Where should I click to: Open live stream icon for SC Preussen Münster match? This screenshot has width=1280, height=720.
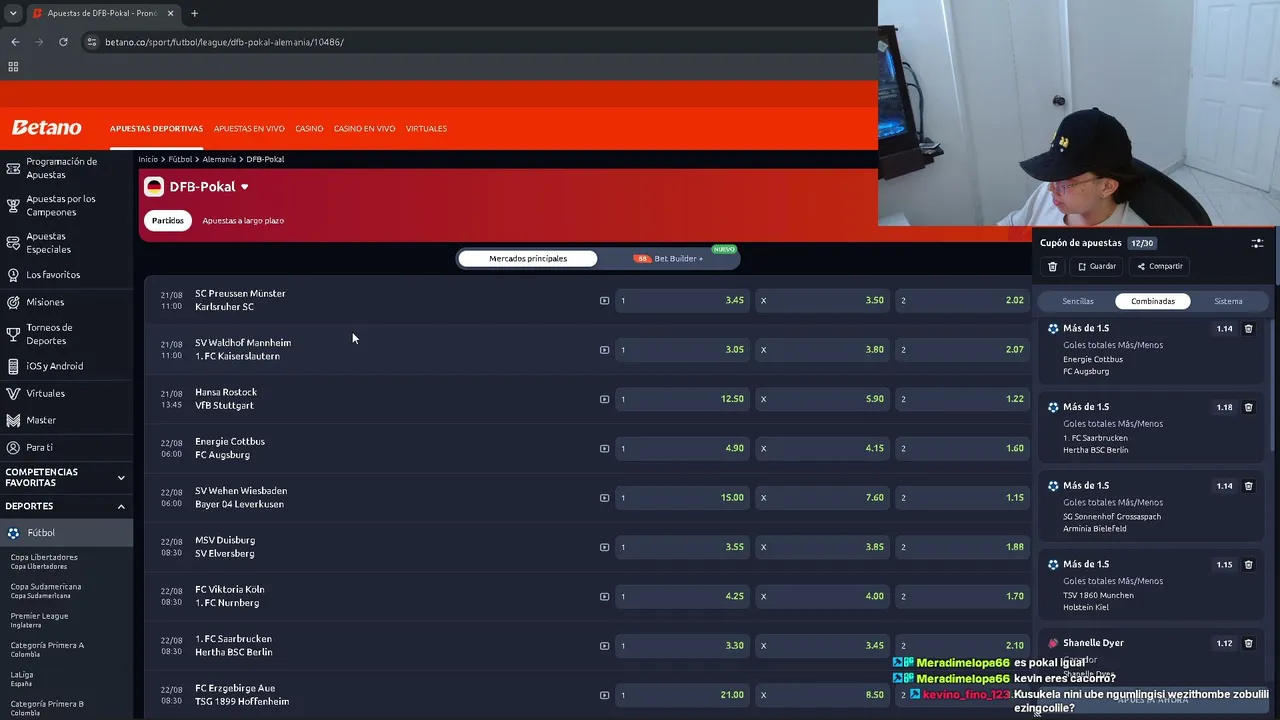click(604, 300)
